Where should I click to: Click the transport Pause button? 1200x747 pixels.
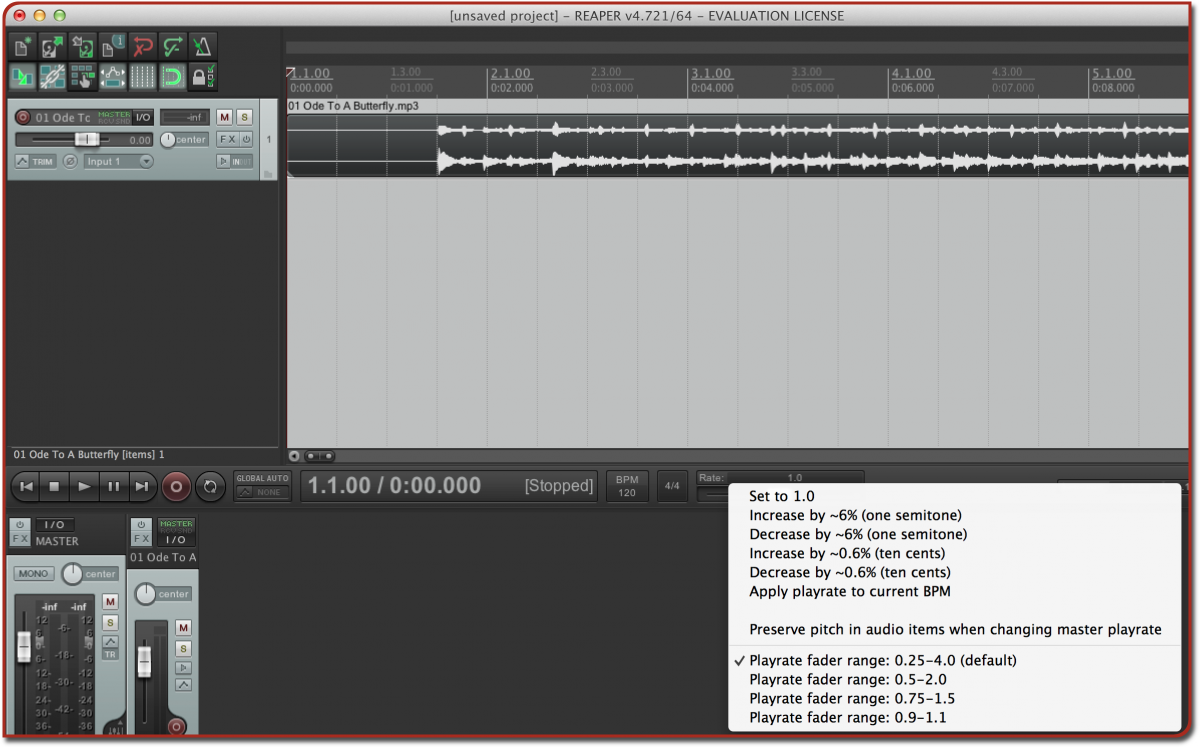[114, 486]
